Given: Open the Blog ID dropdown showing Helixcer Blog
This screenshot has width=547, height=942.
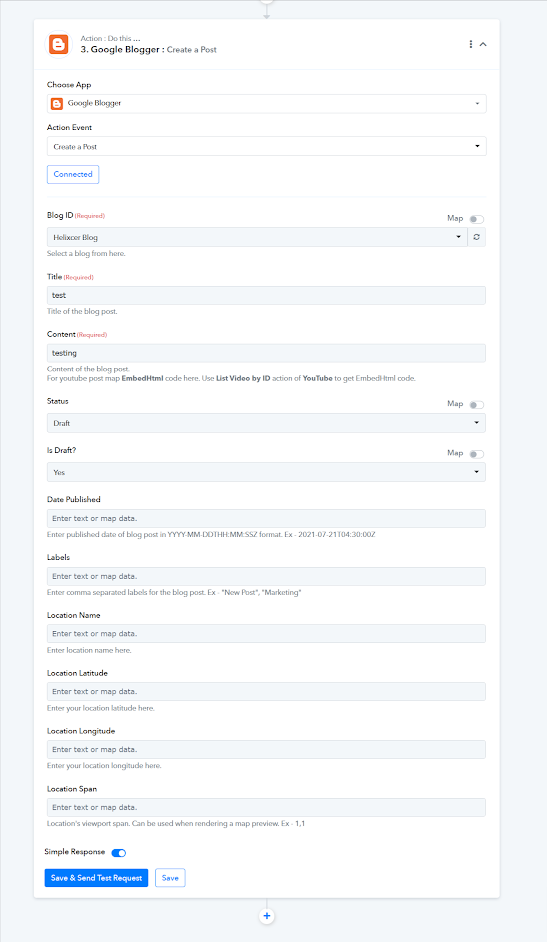Looking at the screenshot, I should coord(257,237).
